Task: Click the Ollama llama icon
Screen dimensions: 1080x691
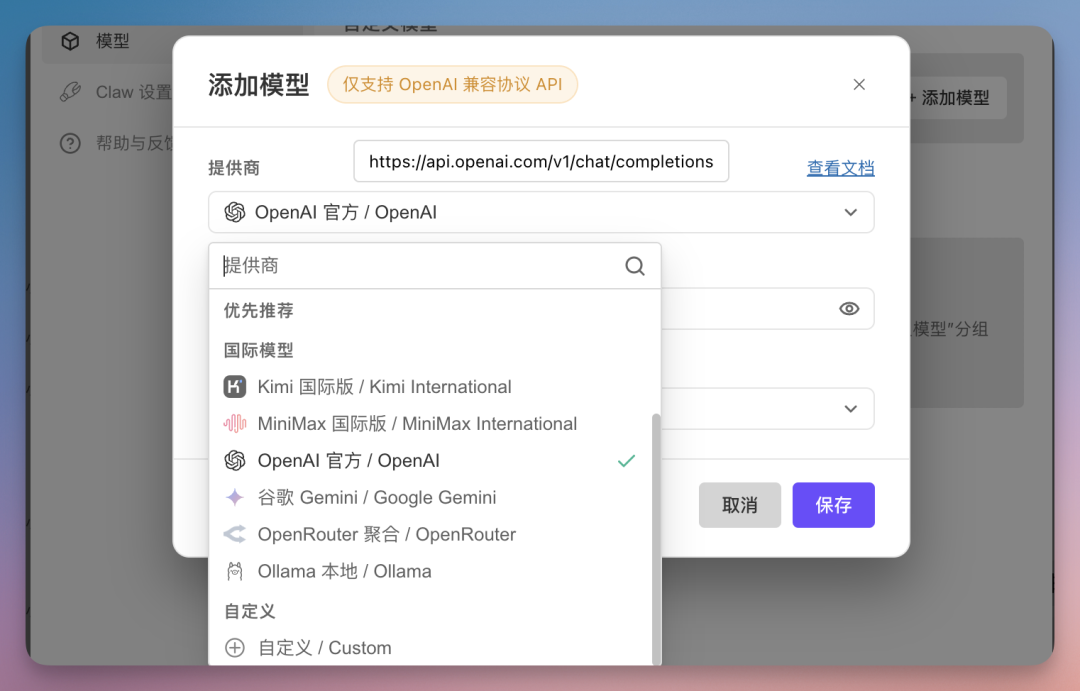Action: click(235, 571)
